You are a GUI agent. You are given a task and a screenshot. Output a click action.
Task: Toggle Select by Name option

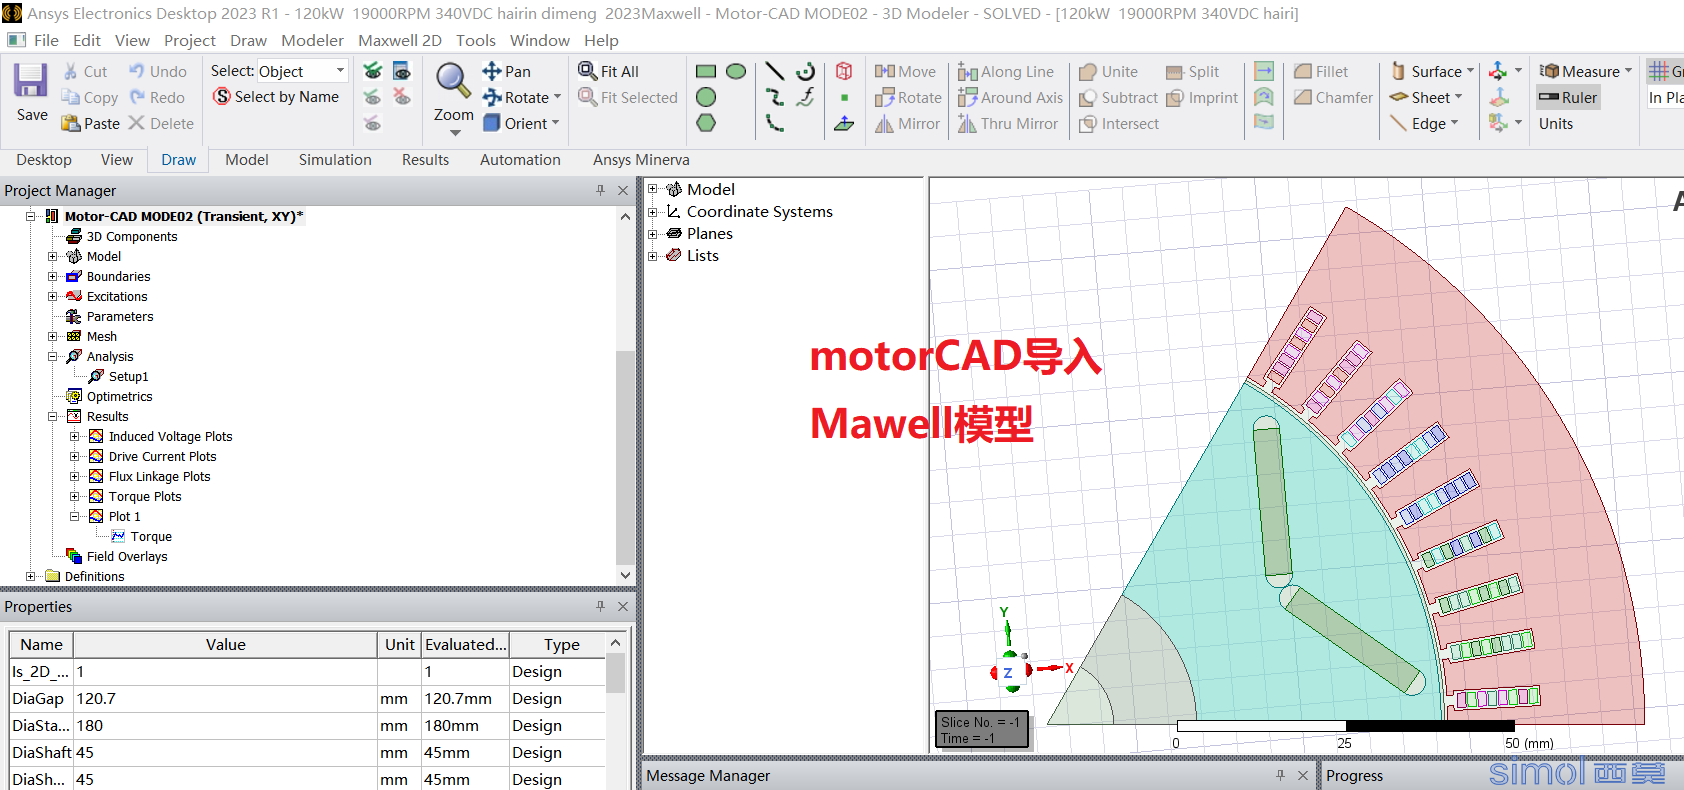[276, 97]
